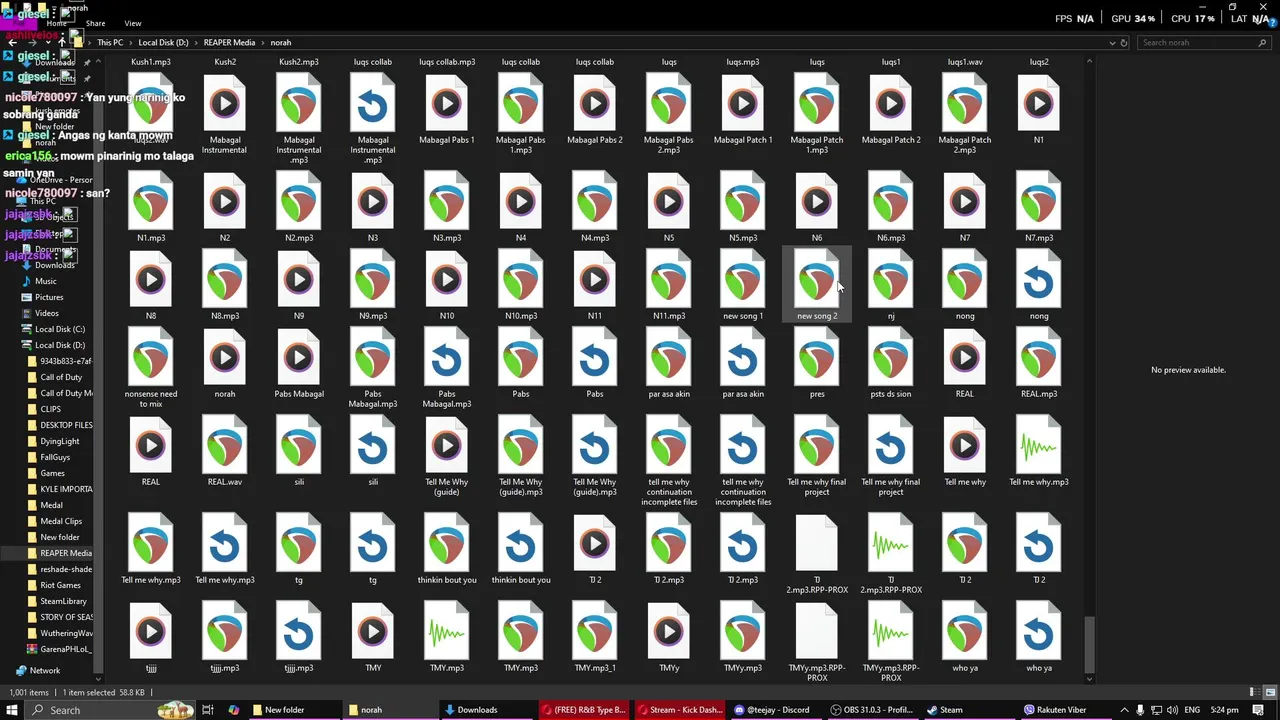This screenshot has width=1280, height=720.
Task: Open the DyingLight folder in navigation pane
Action: 60,441
